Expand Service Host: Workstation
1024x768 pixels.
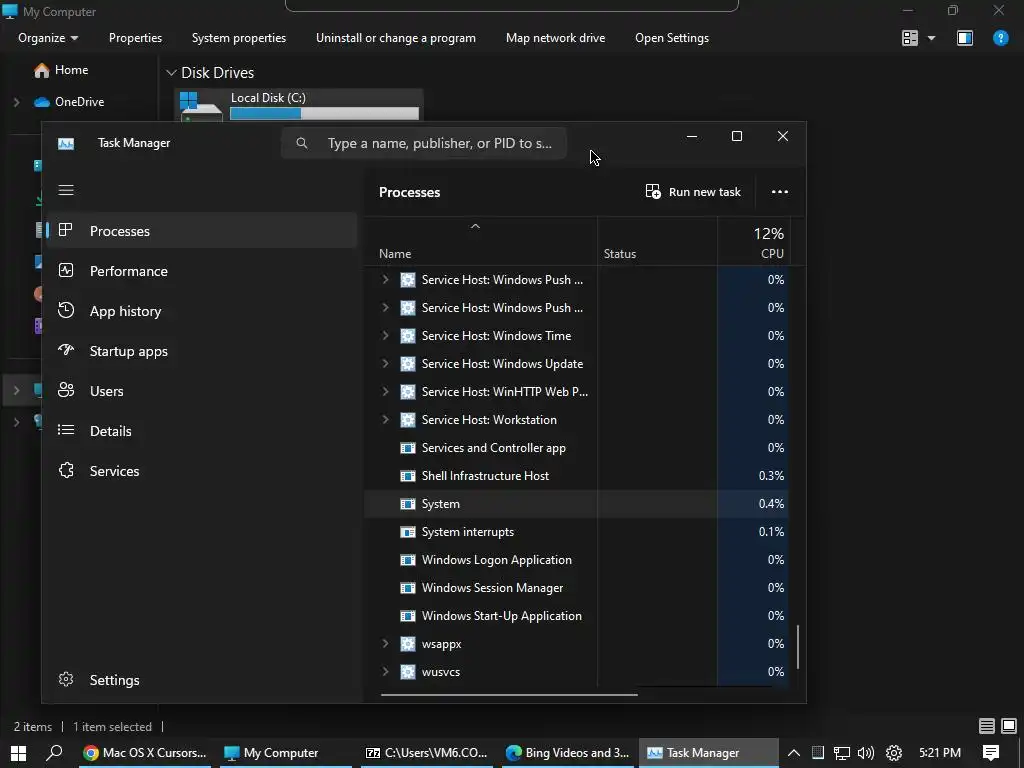[385, 420]
